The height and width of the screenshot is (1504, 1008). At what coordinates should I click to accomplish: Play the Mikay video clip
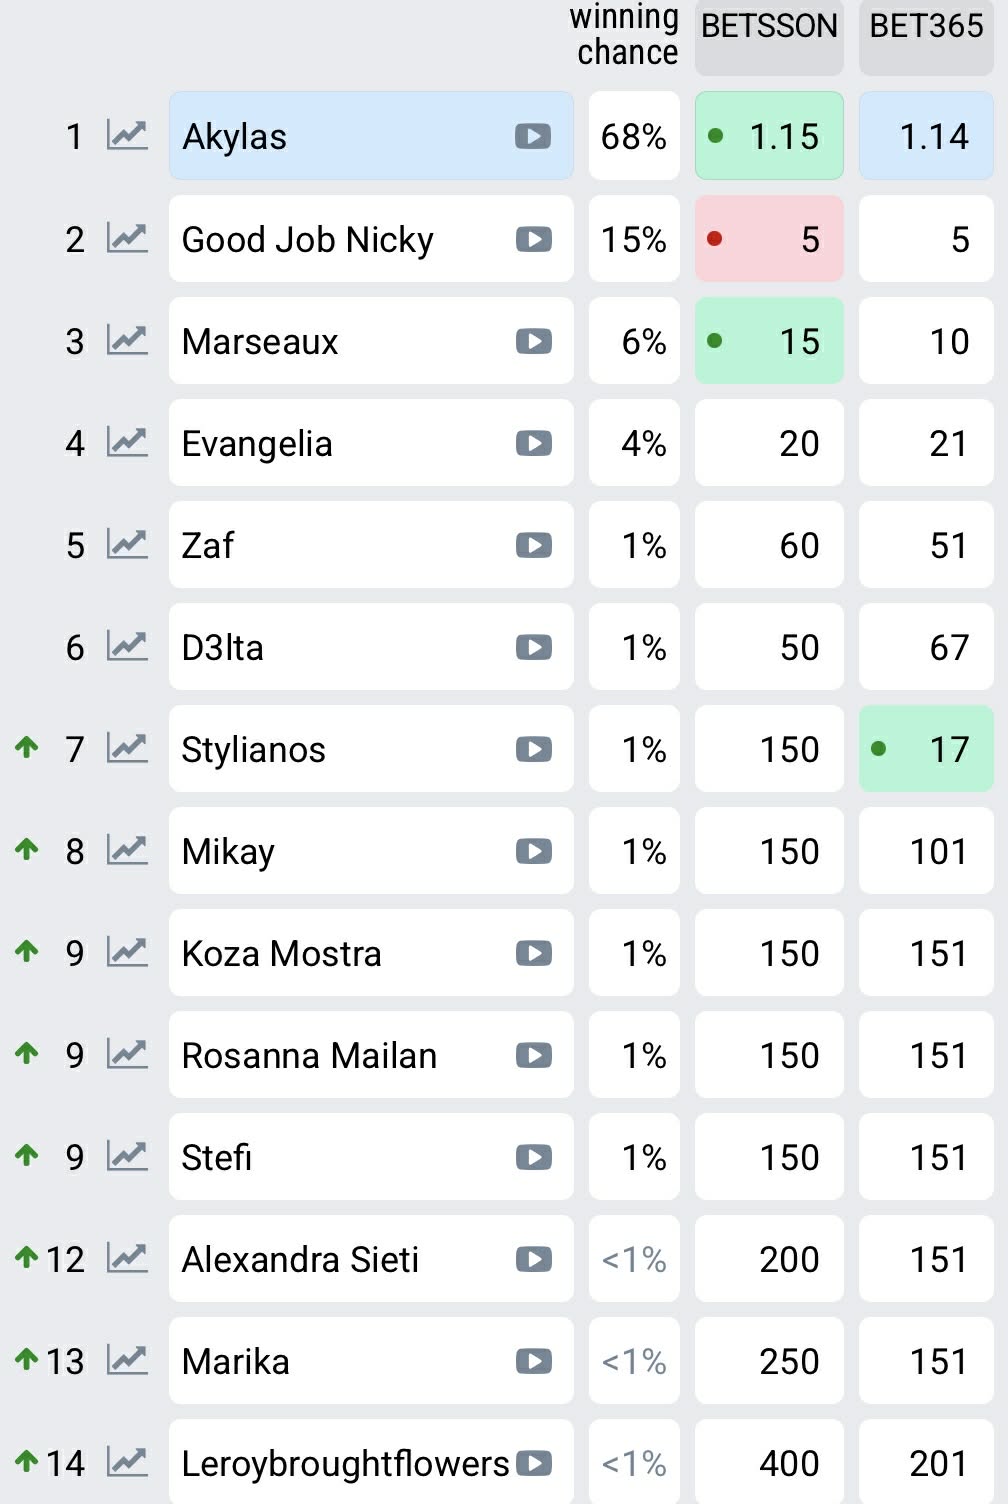coord(533,851)
